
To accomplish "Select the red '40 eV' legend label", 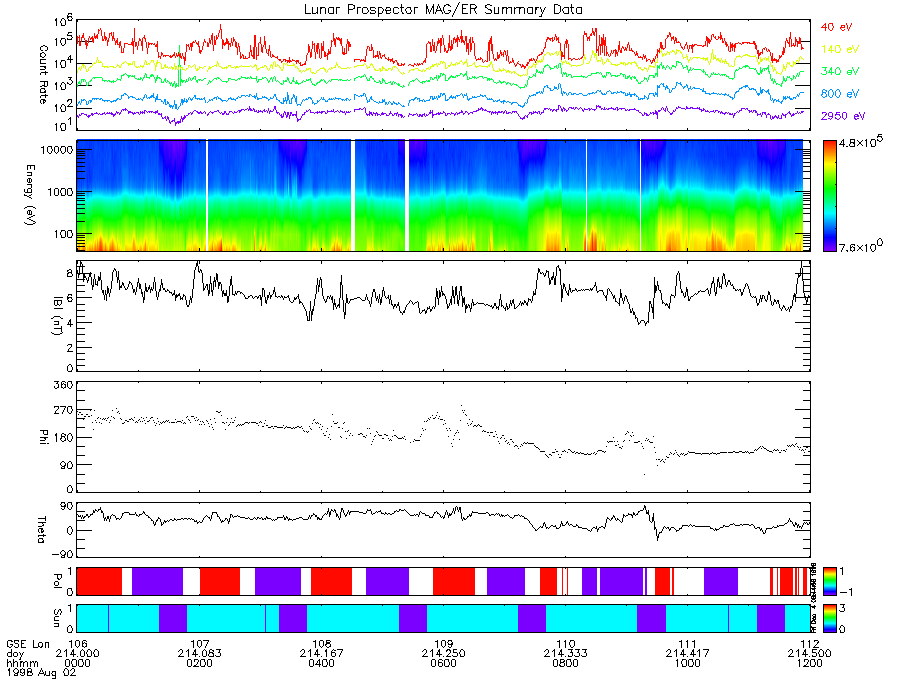I will (x=836, y=27).
